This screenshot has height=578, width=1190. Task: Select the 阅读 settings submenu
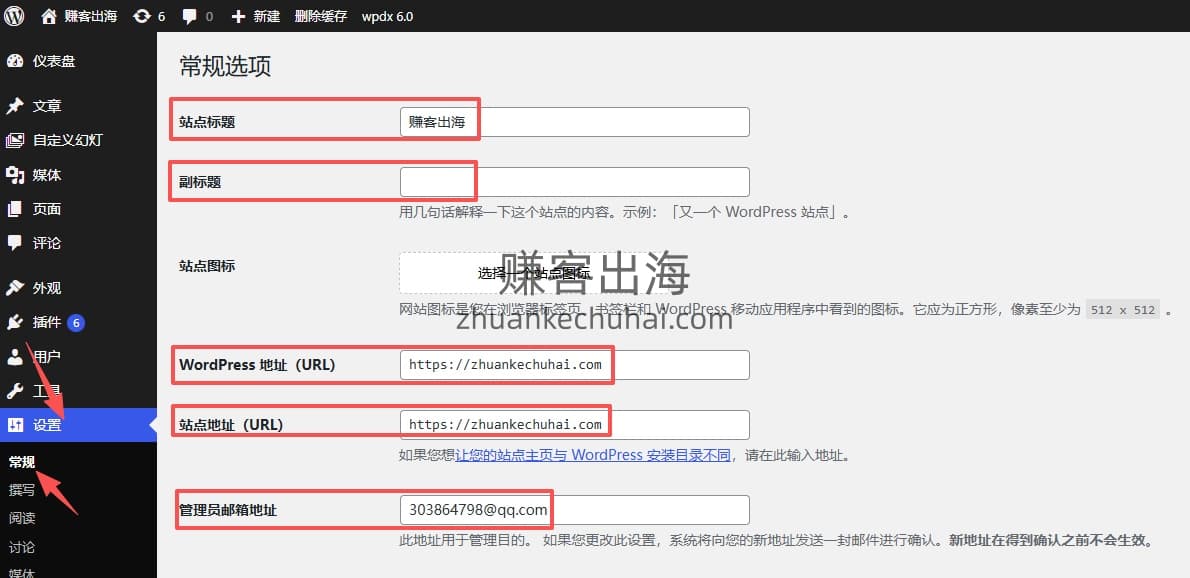point(22,518)
